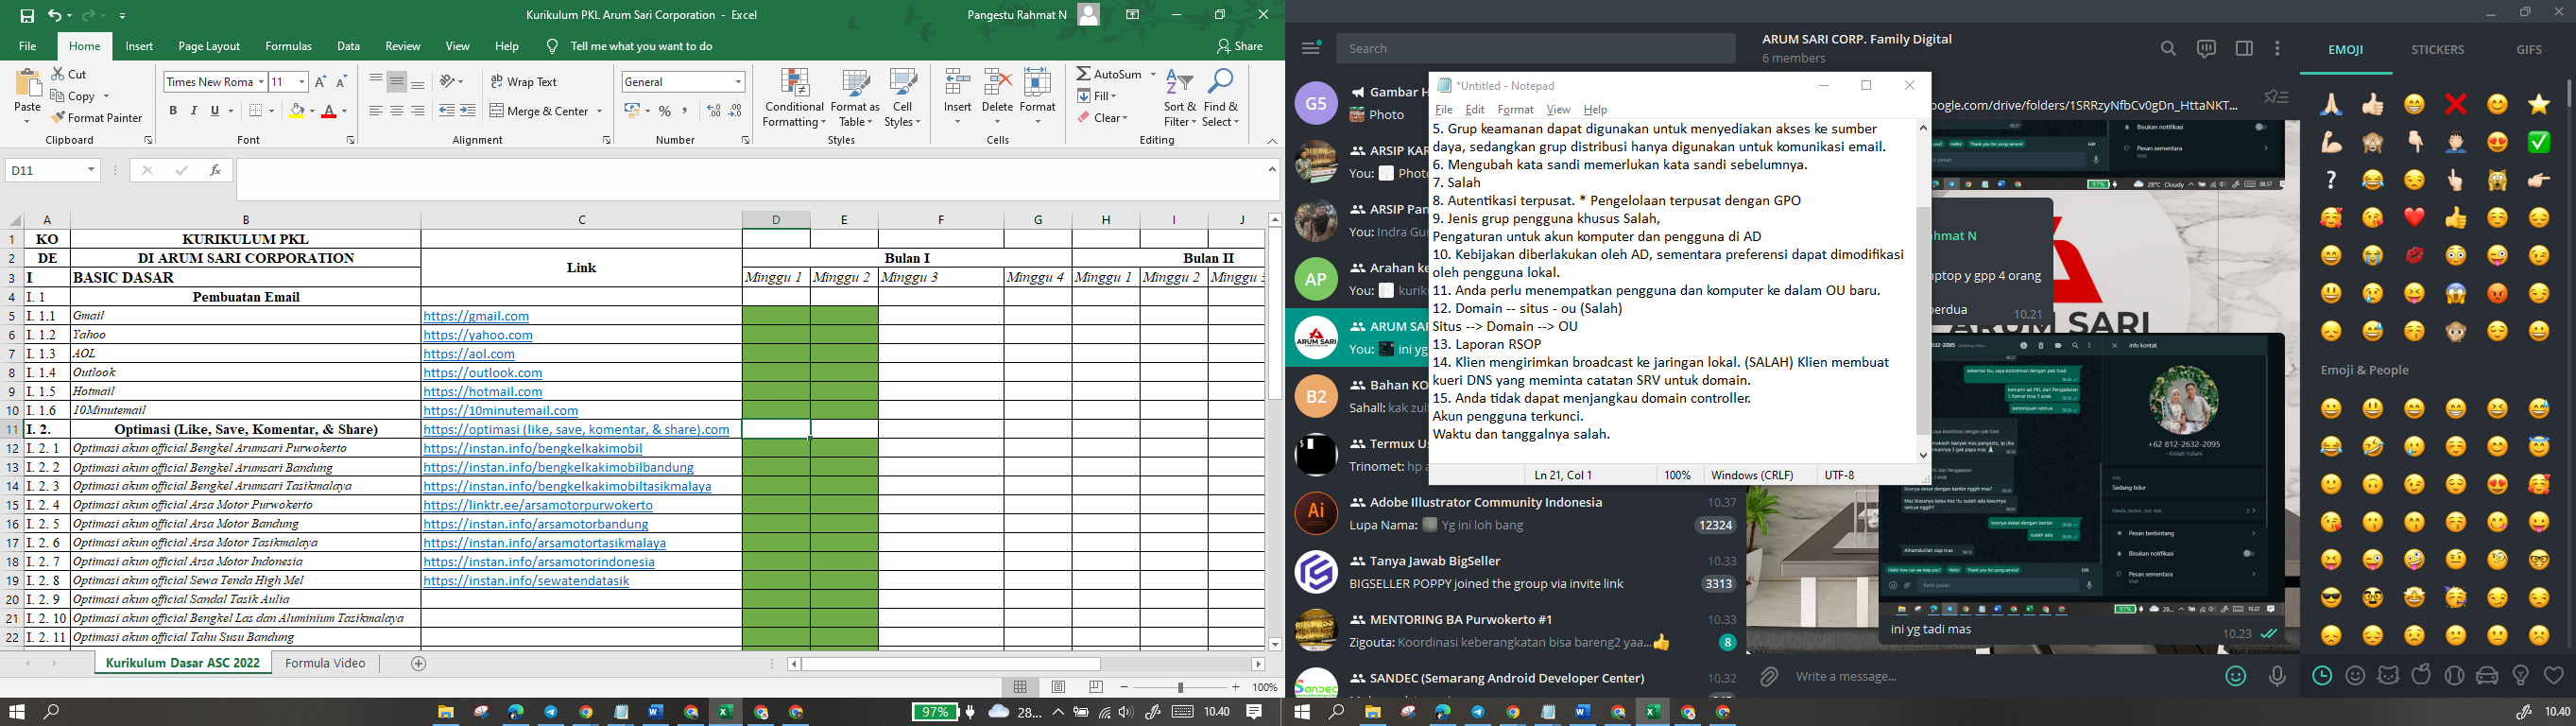Adjust the Excel zoom slider

pyautogui.click(x=1181, y=687)
